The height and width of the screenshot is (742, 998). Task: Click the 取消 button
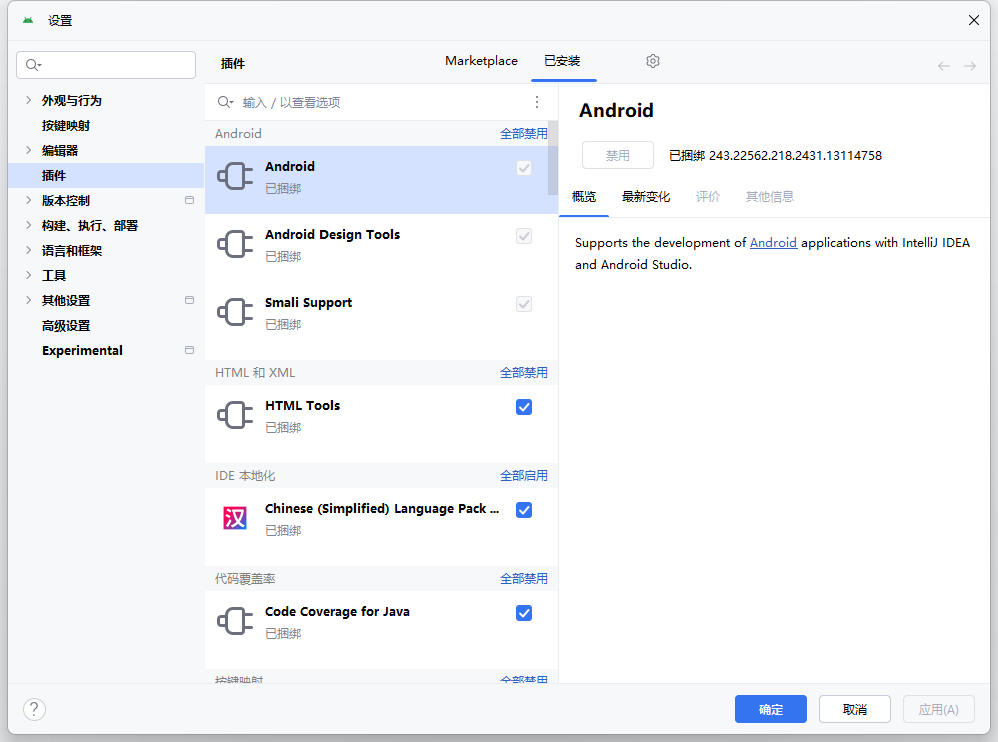(x=855, y=709)
